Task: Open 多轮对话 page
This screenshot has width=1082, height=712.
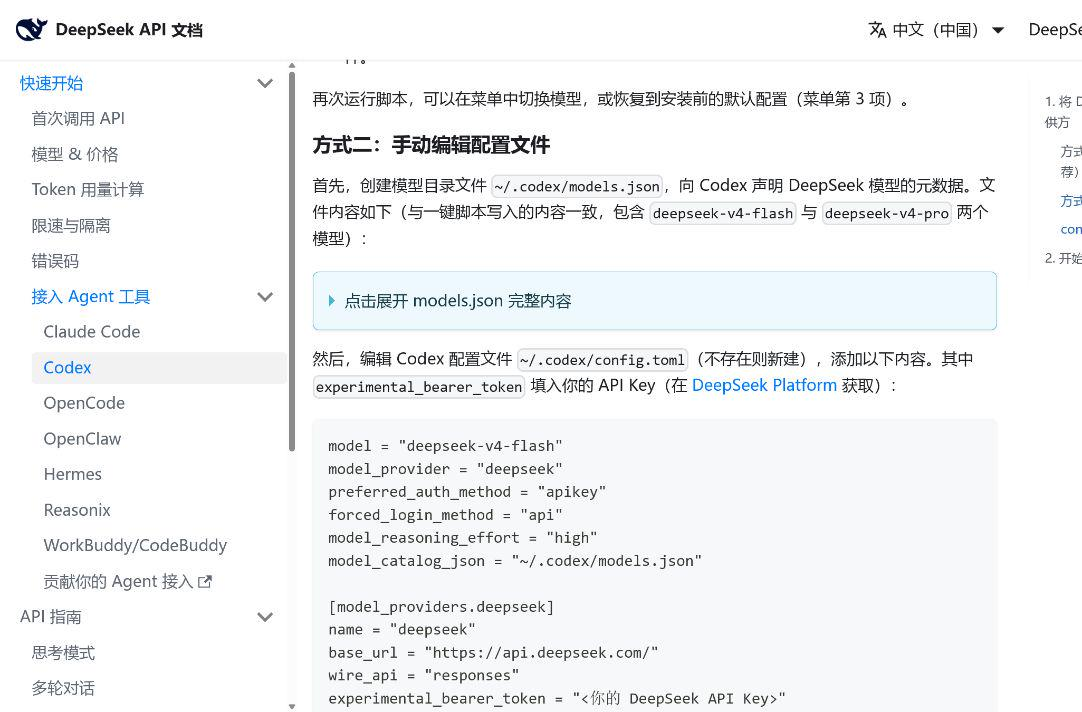Action: (x=63, y=688)
